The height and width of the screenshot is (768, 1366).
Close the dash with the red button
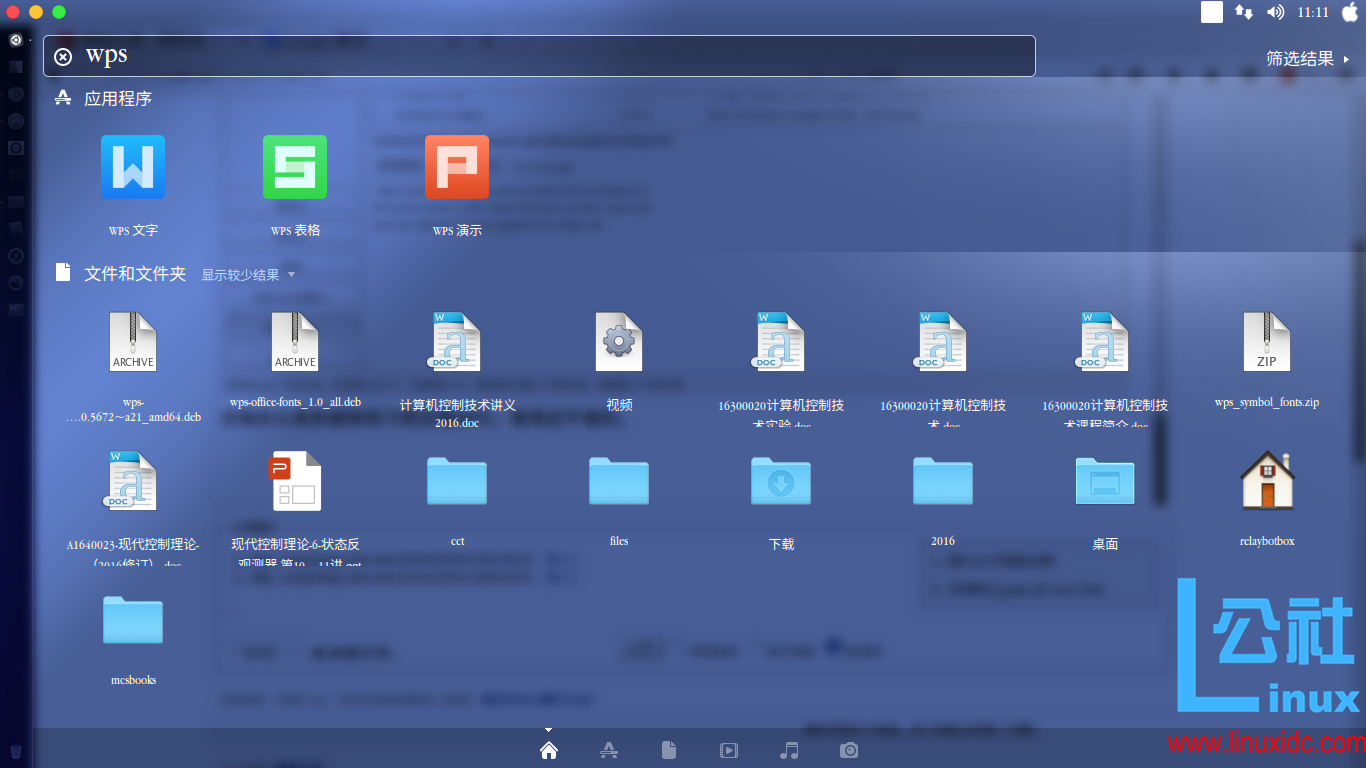click(x=13, y=12)
